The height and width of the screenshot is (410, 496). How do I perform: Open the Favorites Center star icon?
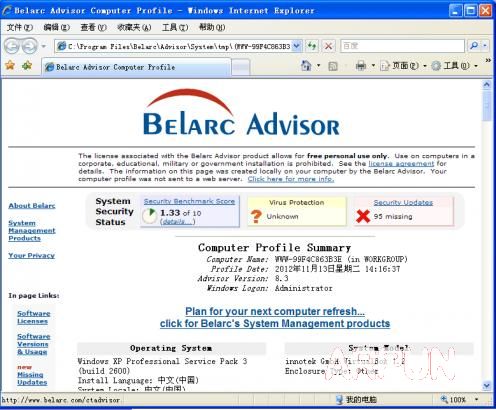(x=10, y=66)
